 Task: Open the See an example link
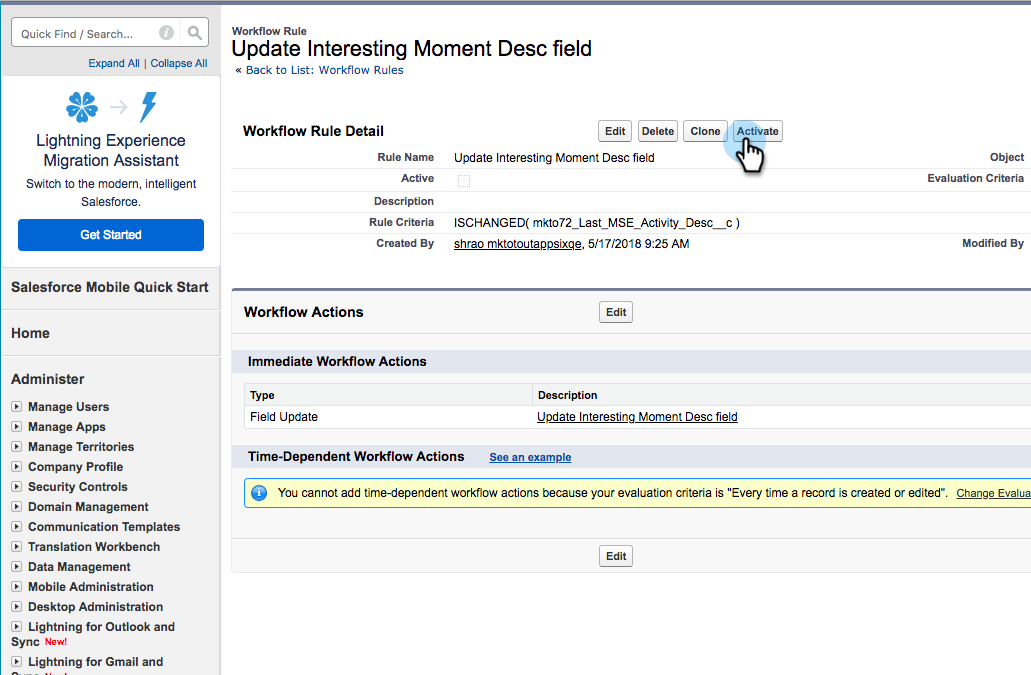(530, 457)
